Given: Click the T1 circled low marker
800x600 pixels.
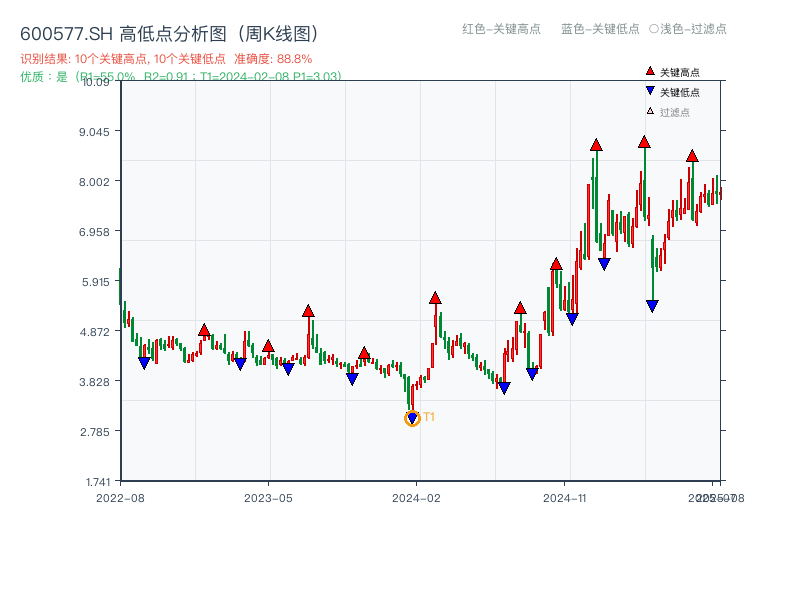Looking at the screenshot, I should 412,418.
